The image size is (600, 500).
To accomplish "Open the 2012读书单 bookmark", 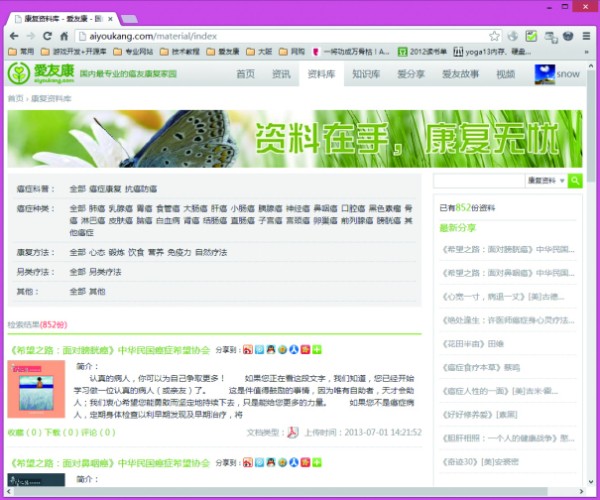I will pos(429,51).
